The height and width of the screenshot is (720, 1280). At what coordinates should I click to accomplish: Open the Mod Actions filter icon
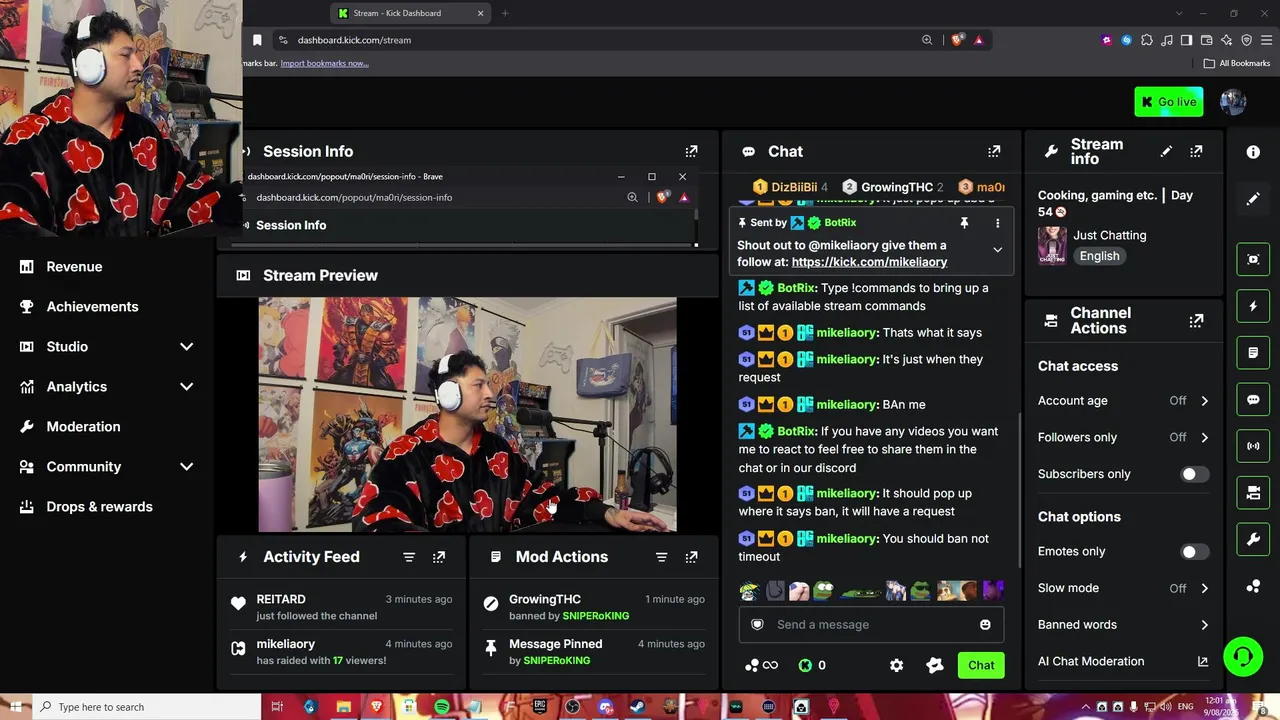[661, 557]
